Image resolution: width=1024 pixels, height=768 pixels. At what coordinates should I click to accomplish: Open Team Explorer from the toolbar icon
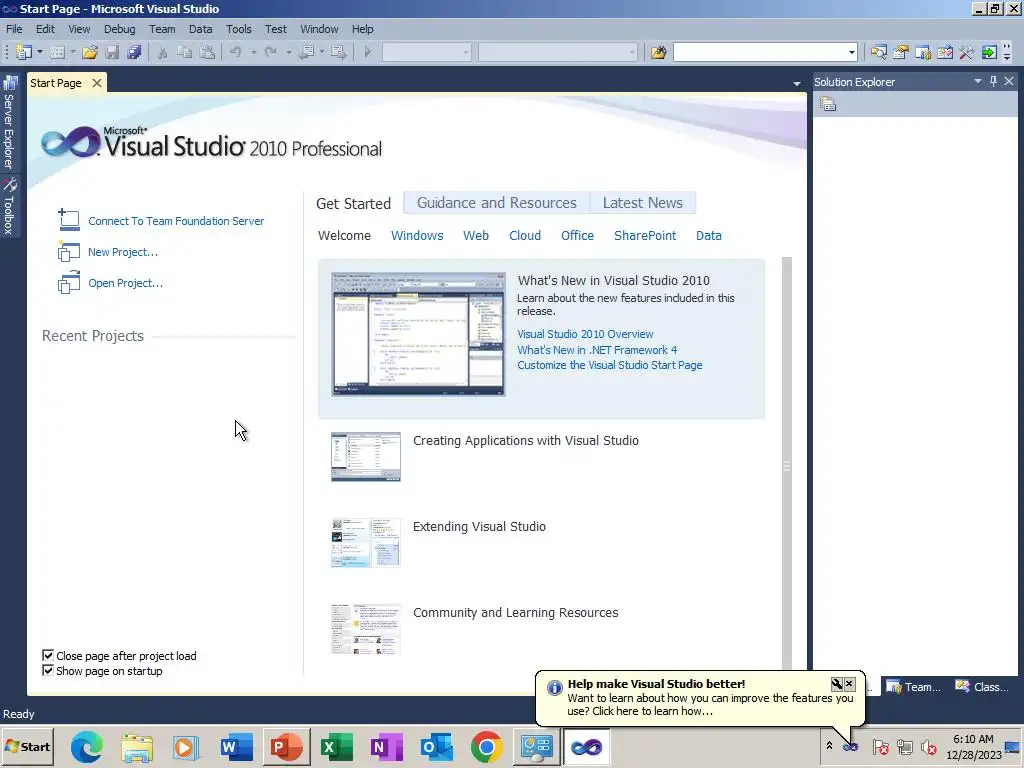[x=923, y=52]
